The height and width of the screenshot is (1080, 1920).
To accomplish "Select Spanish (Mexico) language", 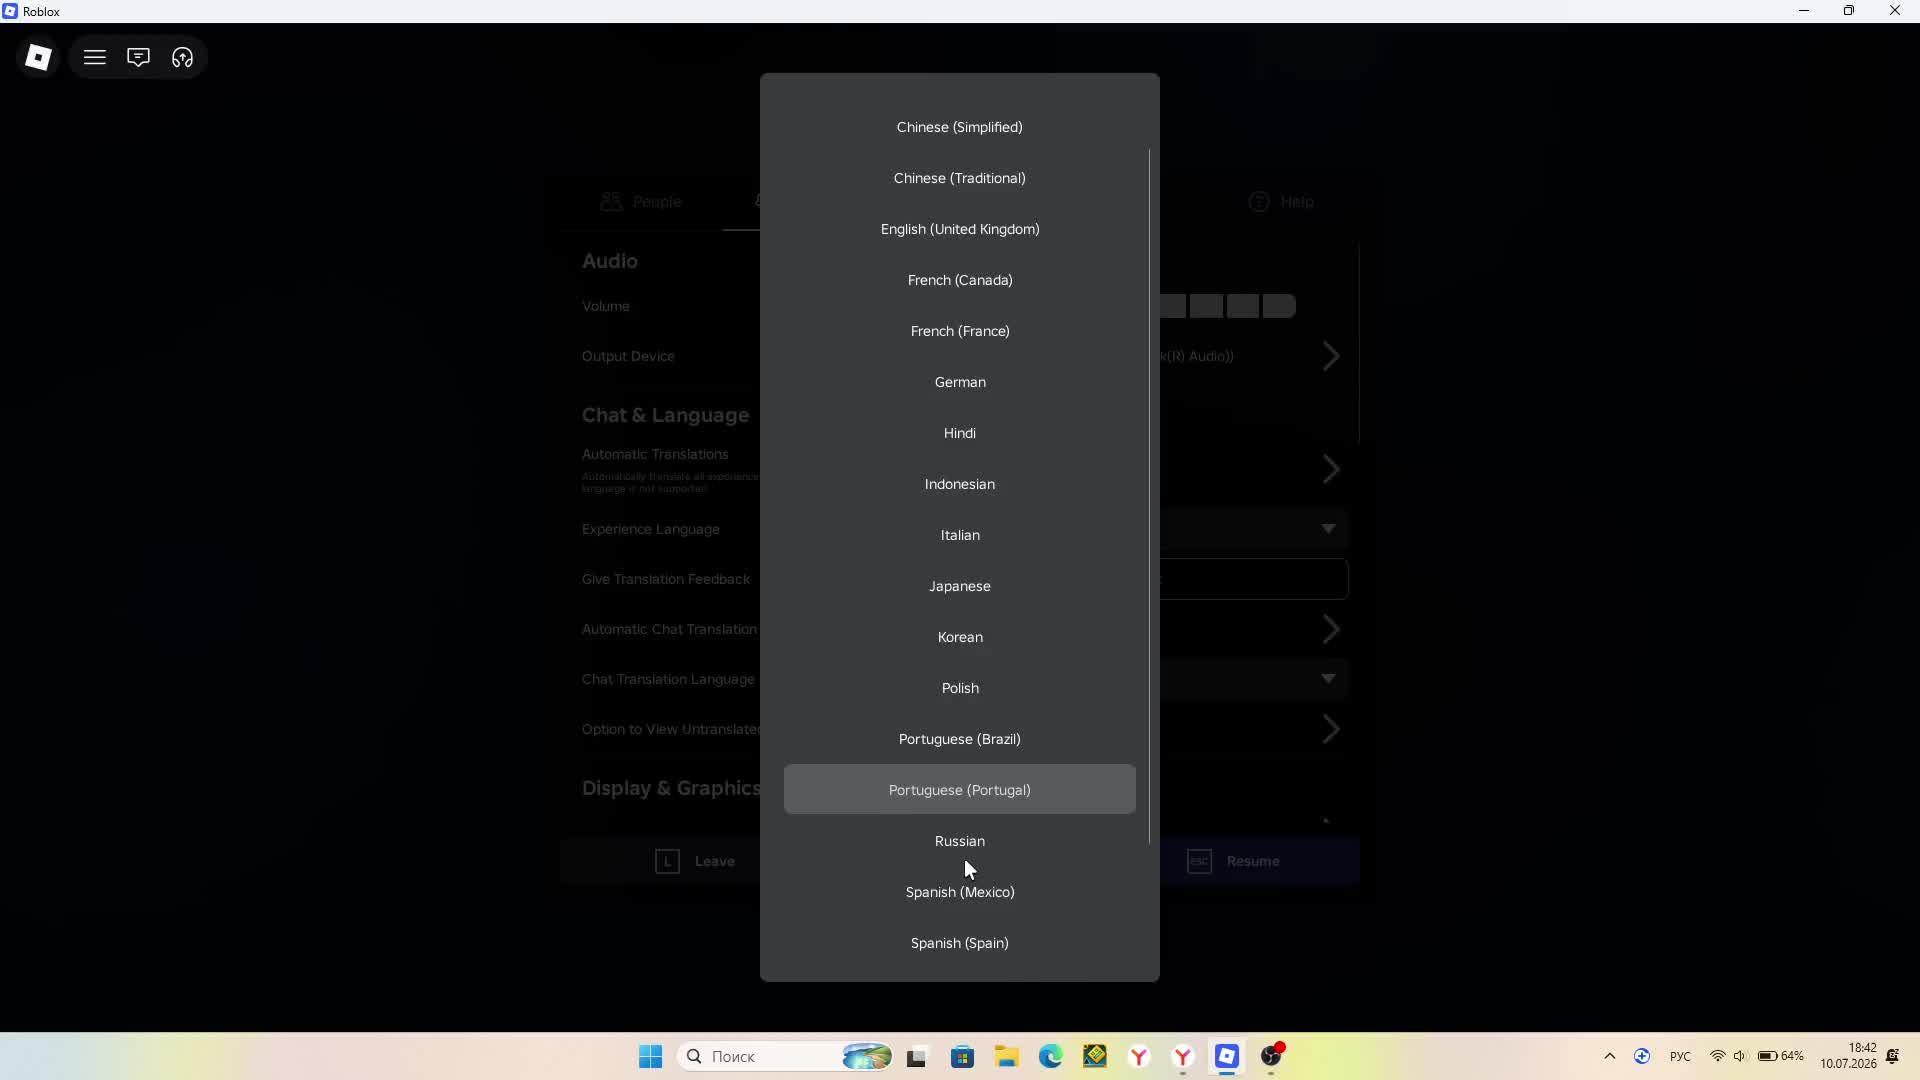I will tap(960, 892).
